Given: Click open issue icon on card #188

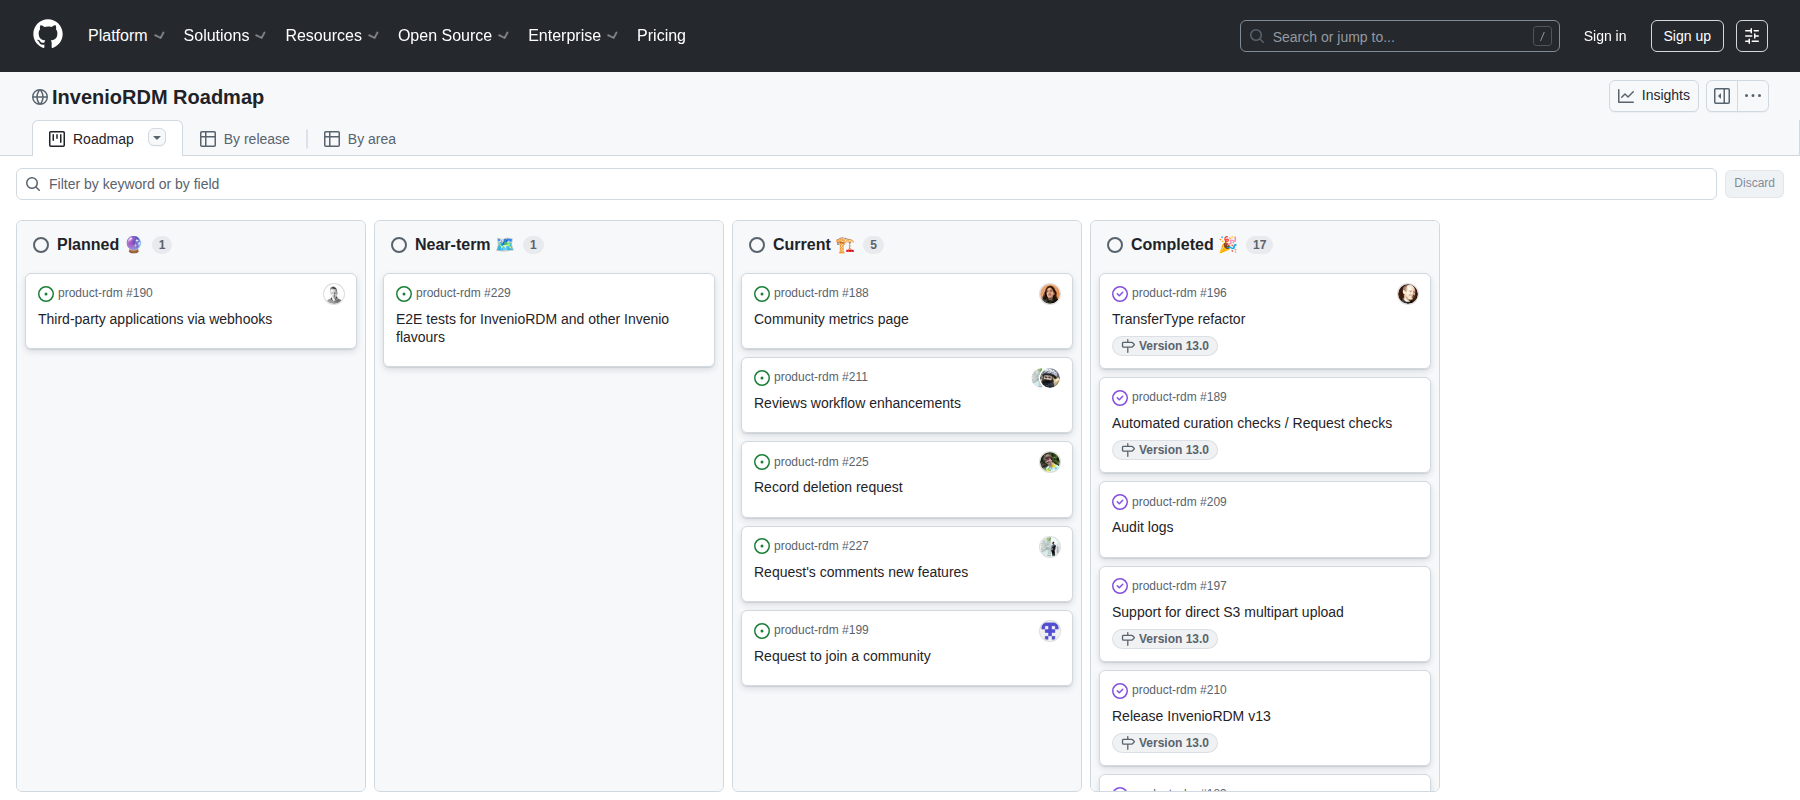Looking at the screenshot, I should [x=762, y=294].
